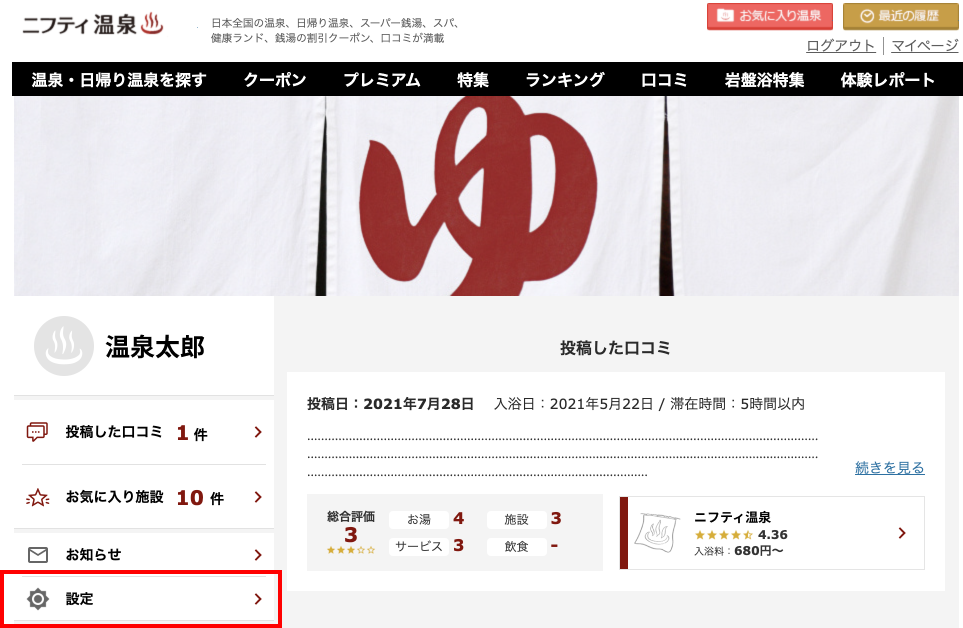Click the ニフティ温泉 hot spring logo

click(x=93, y=25)
